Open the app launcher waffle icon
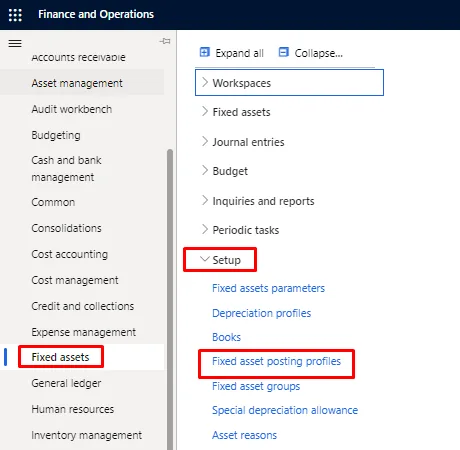 click(15, 15)
